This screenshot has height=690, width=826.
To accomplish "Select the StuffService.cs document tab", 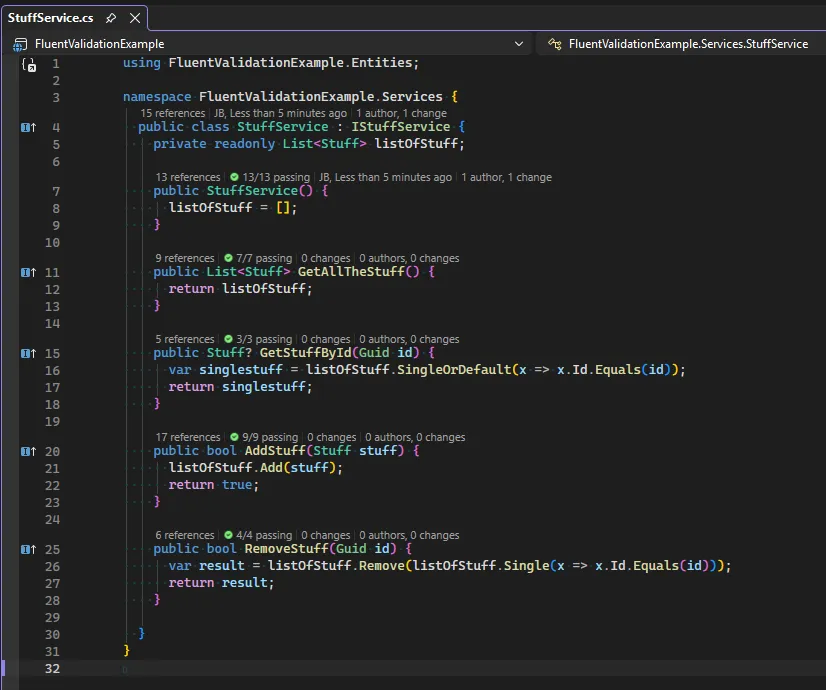I will point(52,18).
